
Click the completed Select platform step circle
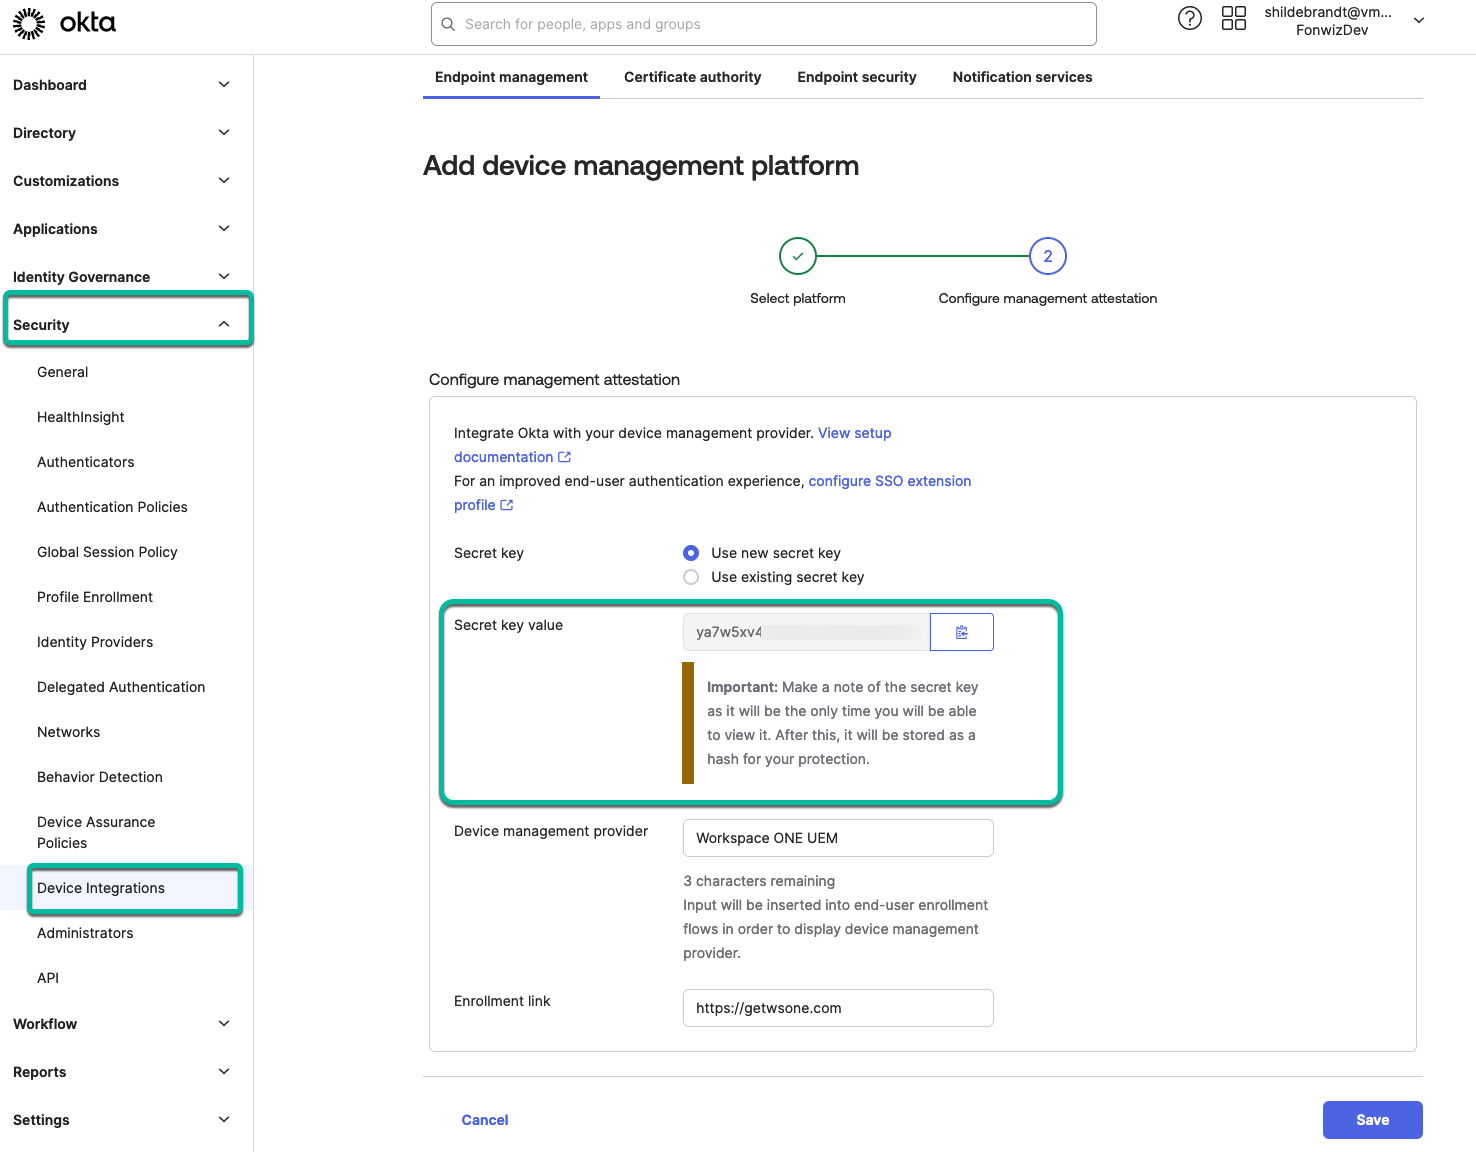(797, 256)
